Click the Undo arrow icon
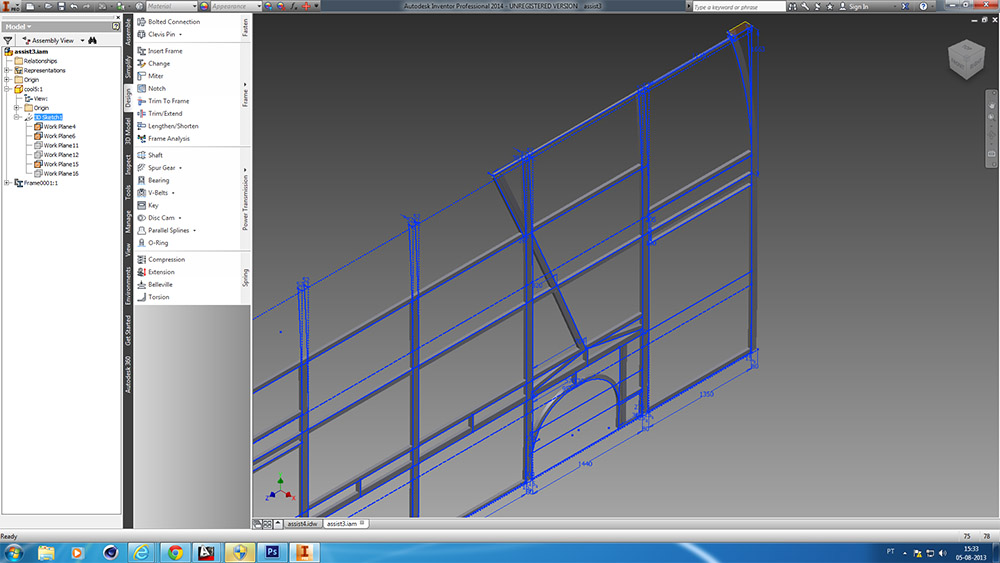 click(74, 6)
